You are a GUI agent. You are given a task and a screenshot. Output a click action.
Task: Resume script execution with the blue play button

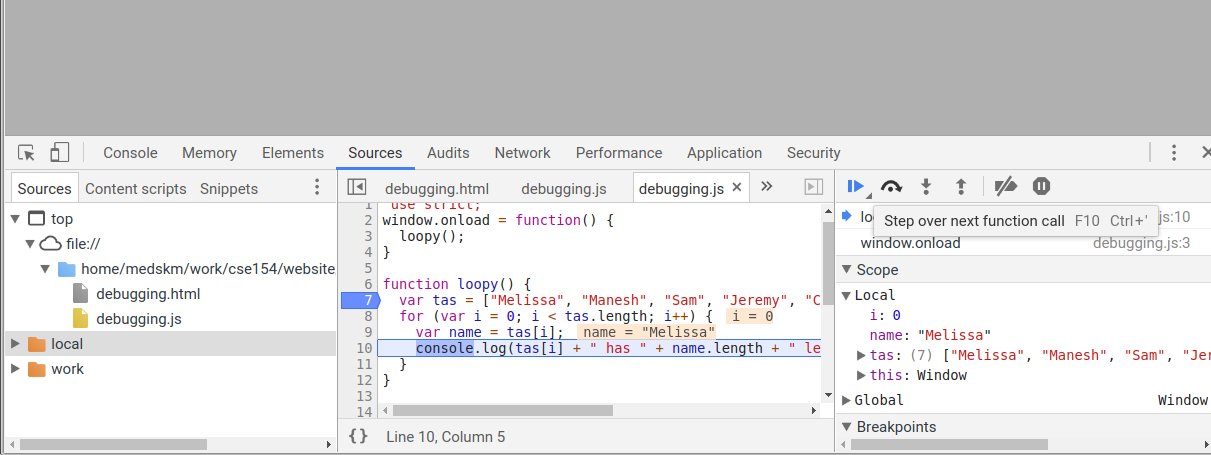[x=855, y=186]
